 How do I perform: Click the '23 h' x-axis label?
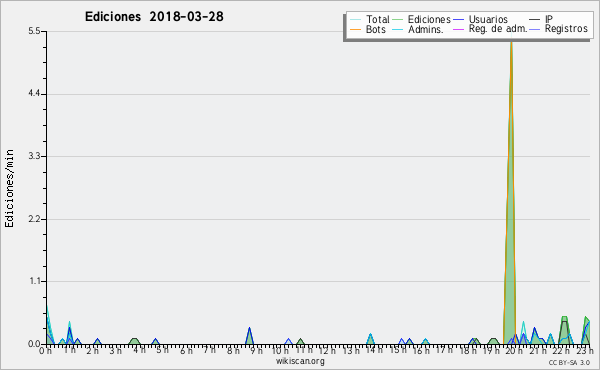pos(585,351)
